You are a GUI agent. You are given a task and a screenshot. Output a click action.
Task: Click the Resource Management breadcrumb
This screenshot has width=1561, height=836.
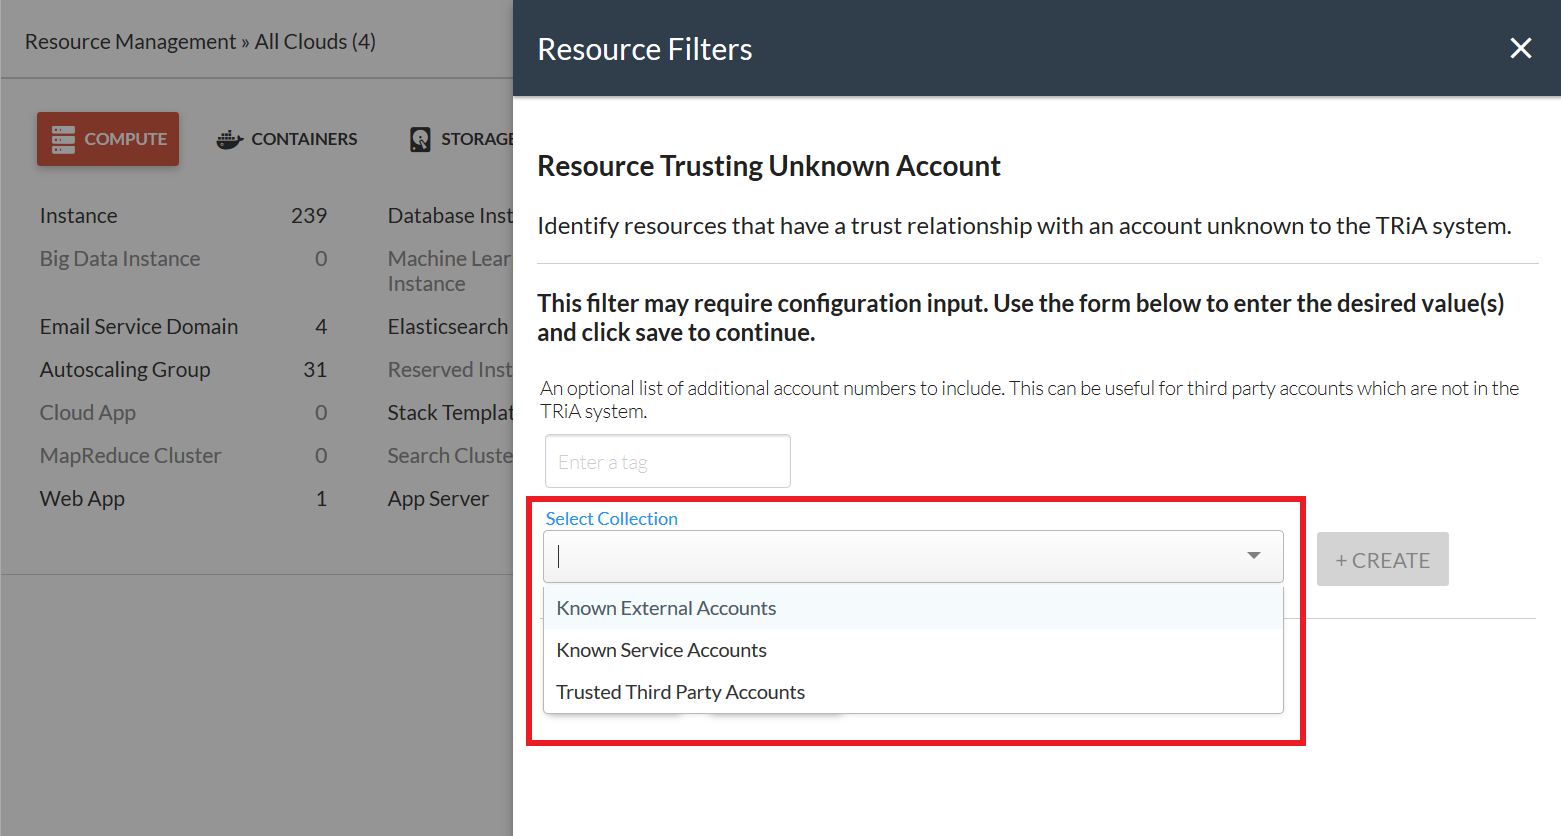130,41
